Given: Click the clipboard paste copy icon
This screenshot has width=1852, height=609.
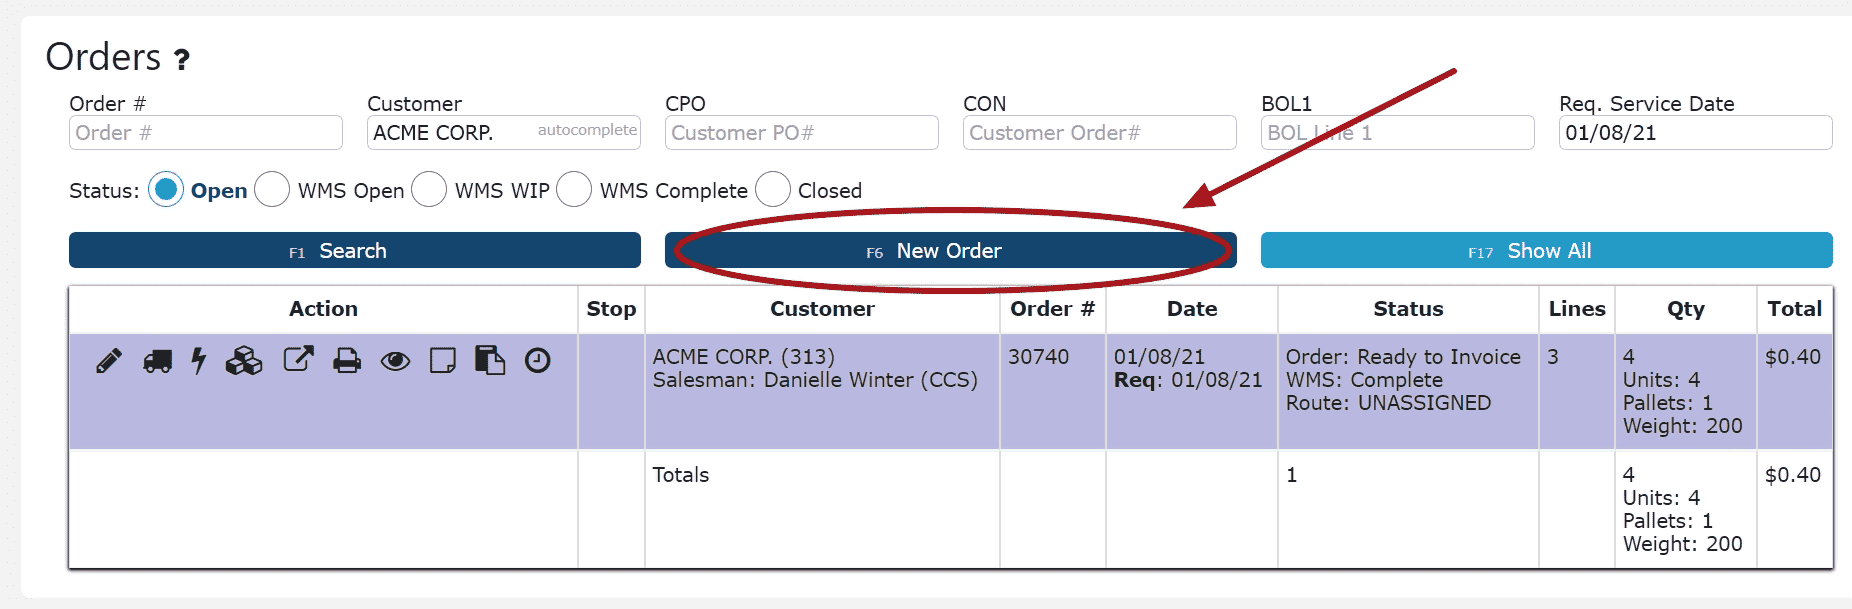Looking at the screenshot, I should [x=490, y=360].
